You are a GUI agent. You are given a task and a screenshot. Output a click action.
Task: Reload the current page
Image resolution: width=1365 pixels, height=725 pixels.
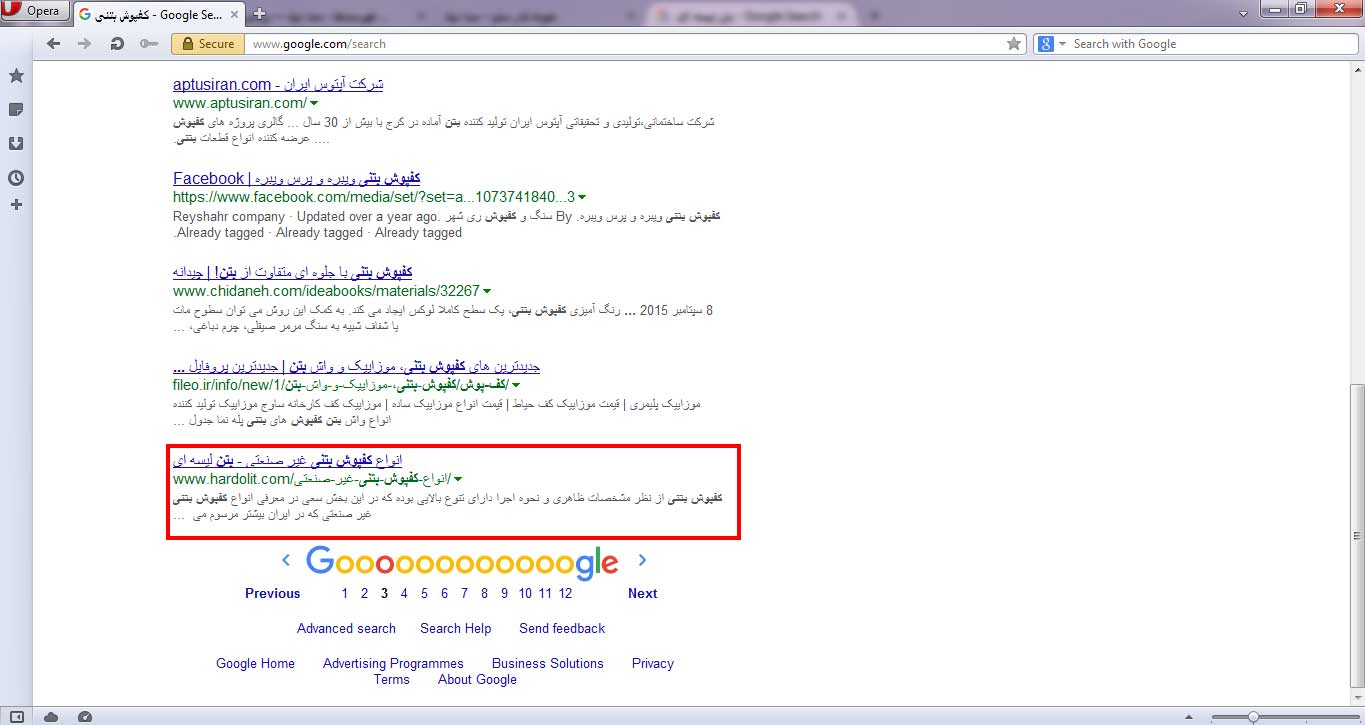click(x=117, y=44)
